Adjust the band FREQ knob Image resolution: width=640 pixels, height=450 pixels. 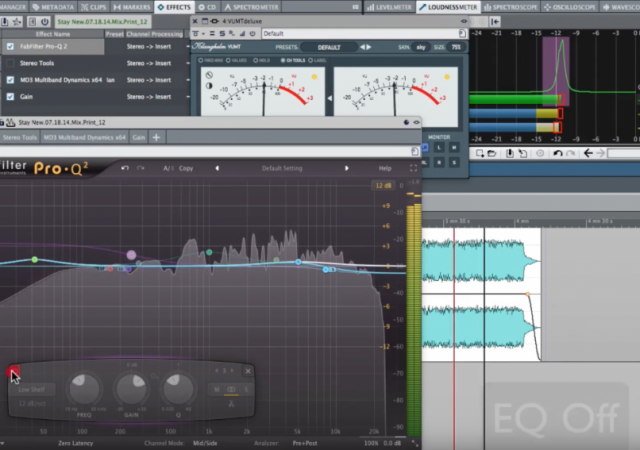click(x=84, y=388)
